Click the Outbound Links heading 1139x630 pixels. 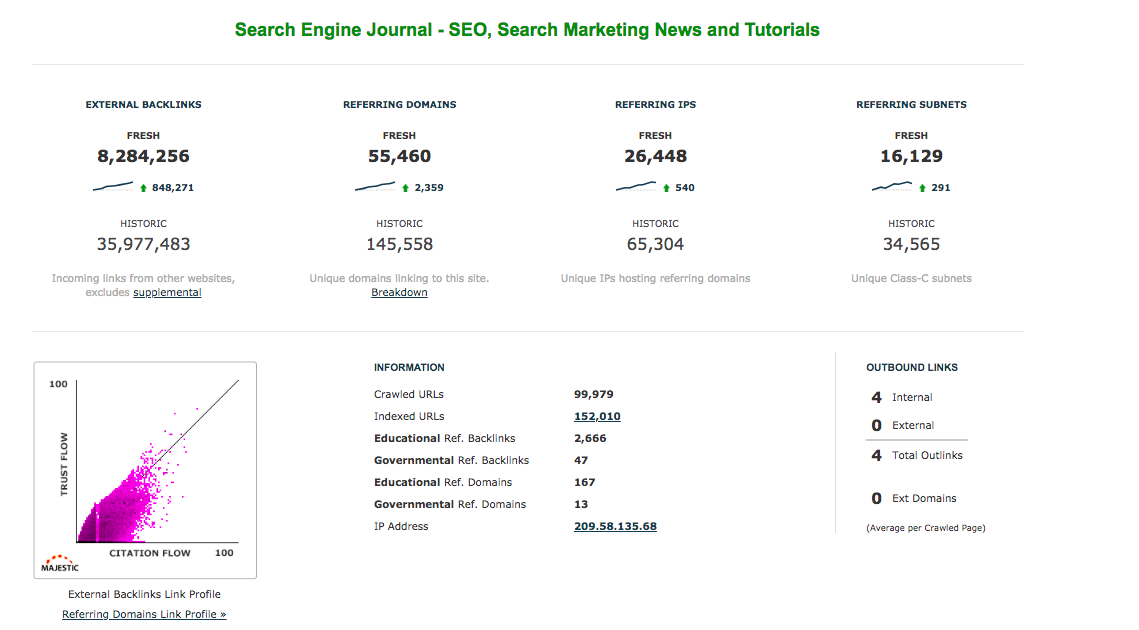coord(912,368)
